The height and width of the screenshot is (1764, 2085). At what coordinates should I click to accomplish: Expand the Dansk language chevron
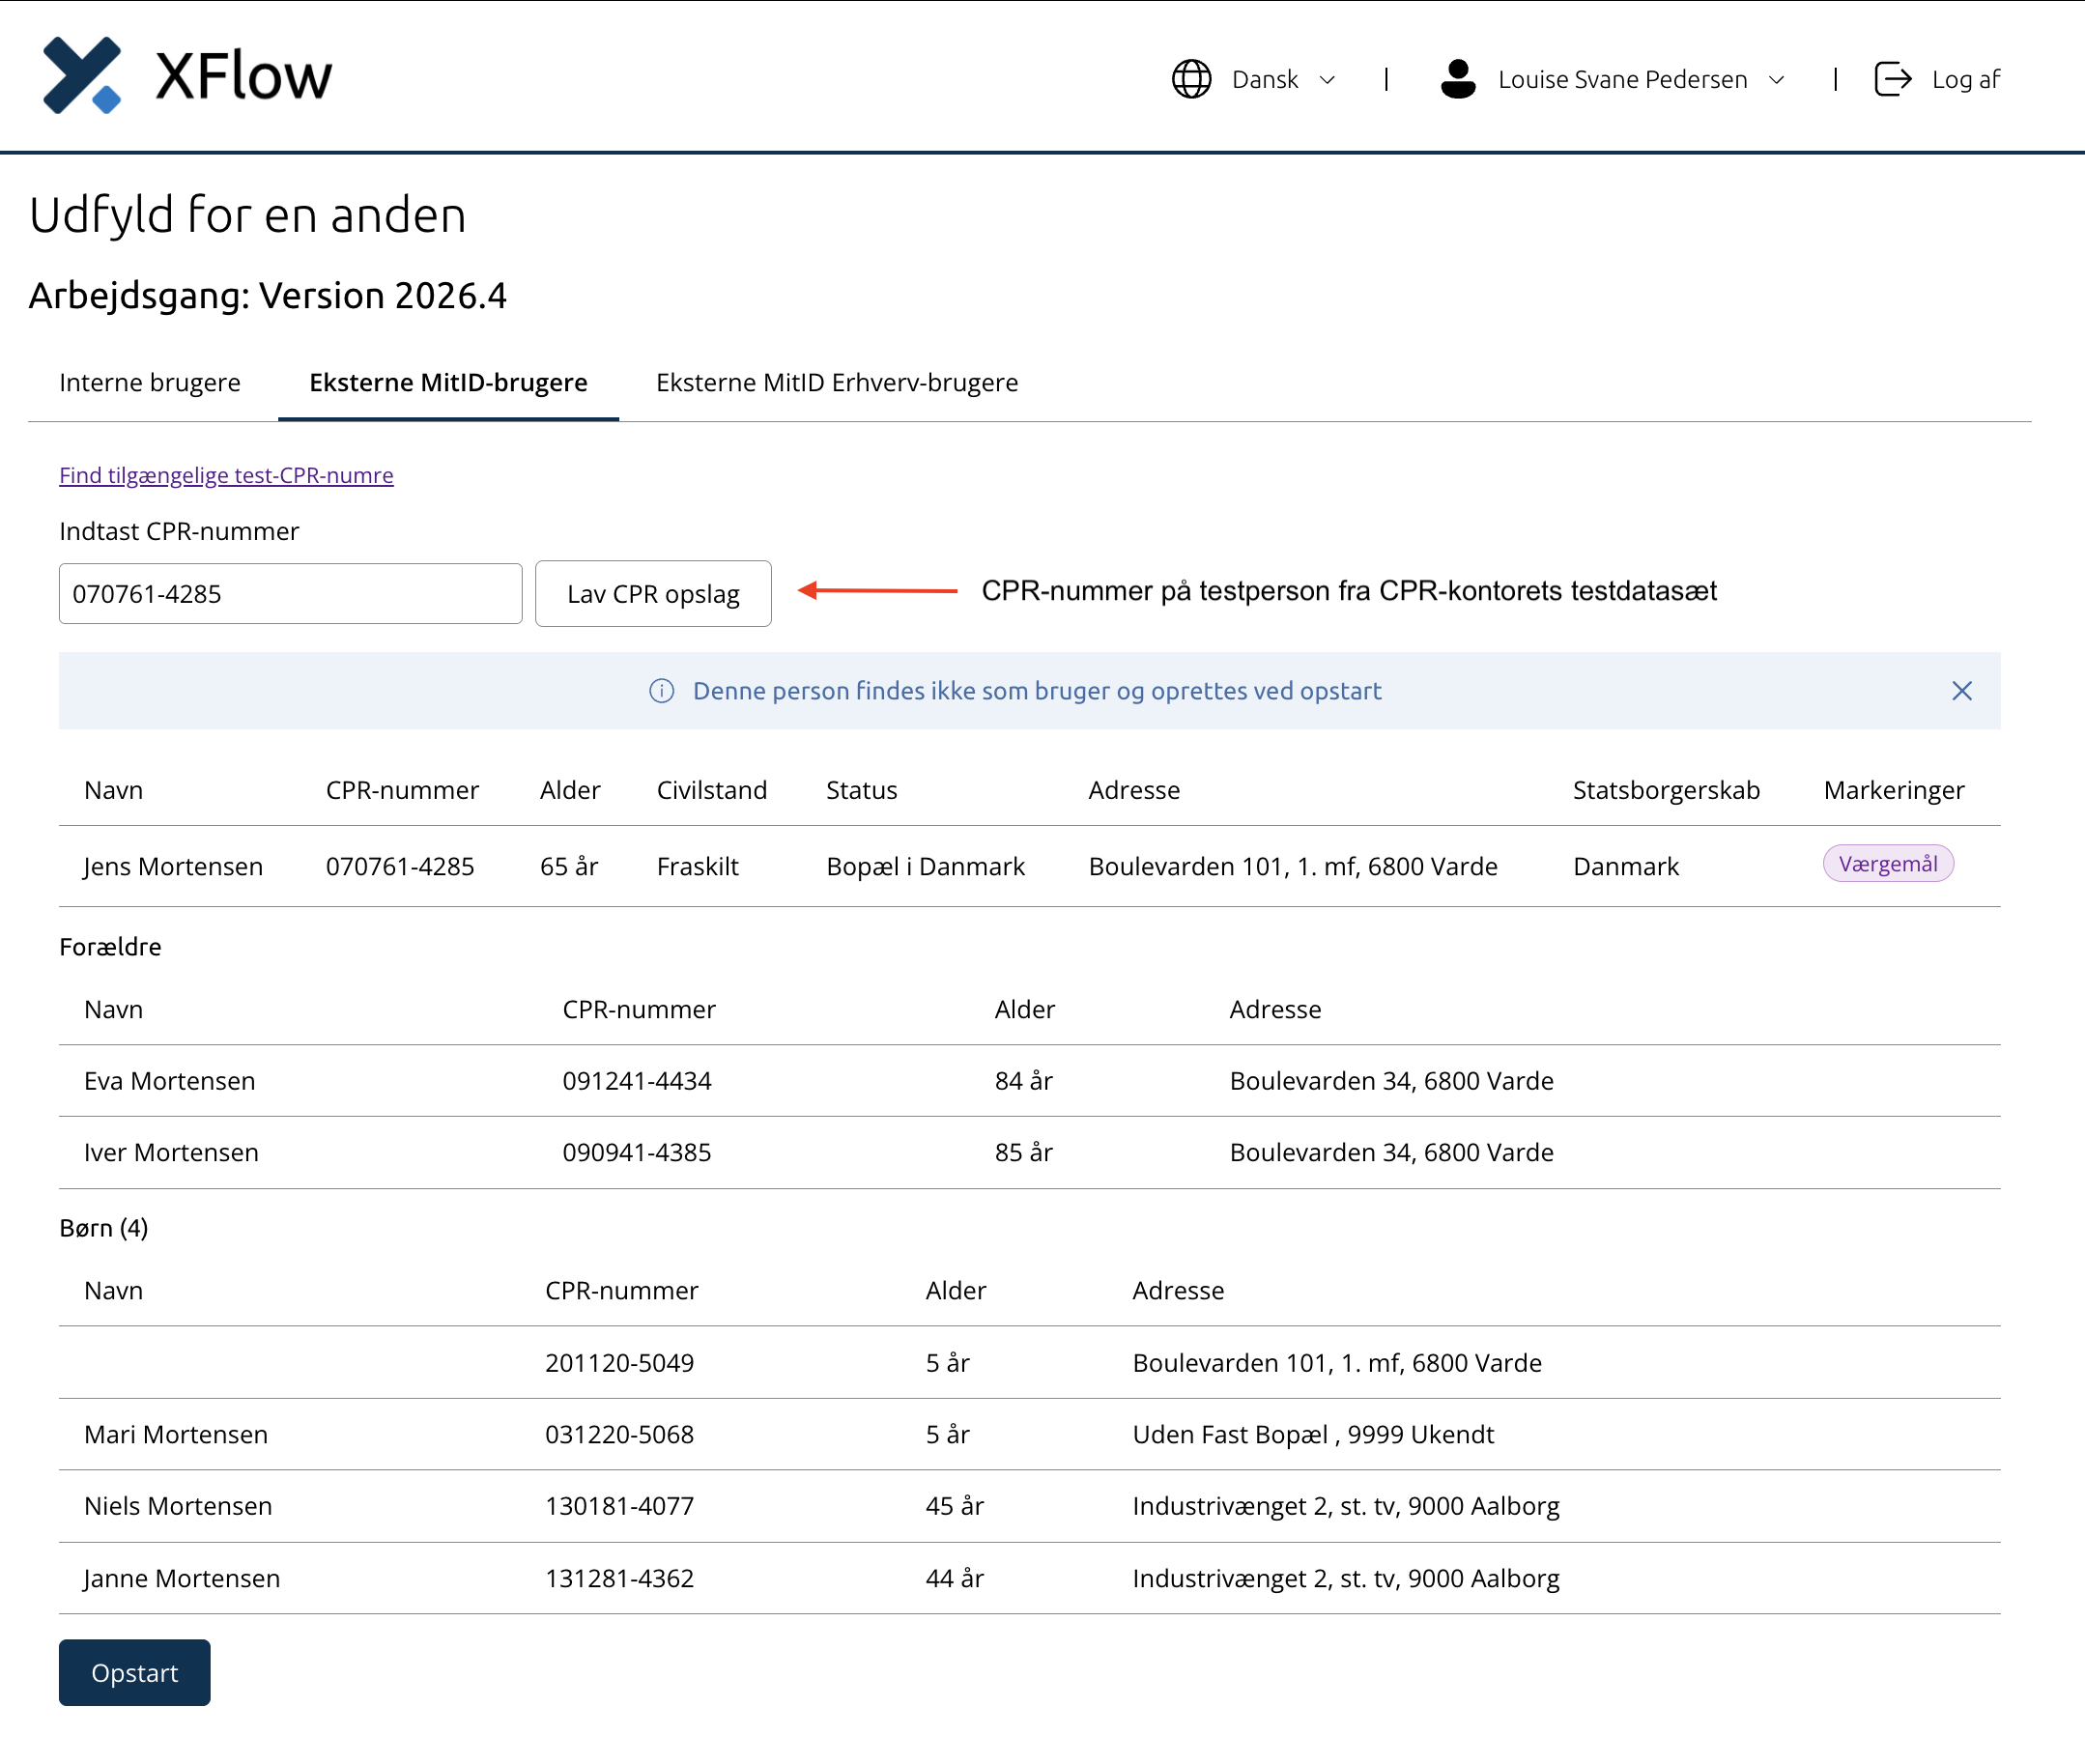click(x=1327, y=80)
